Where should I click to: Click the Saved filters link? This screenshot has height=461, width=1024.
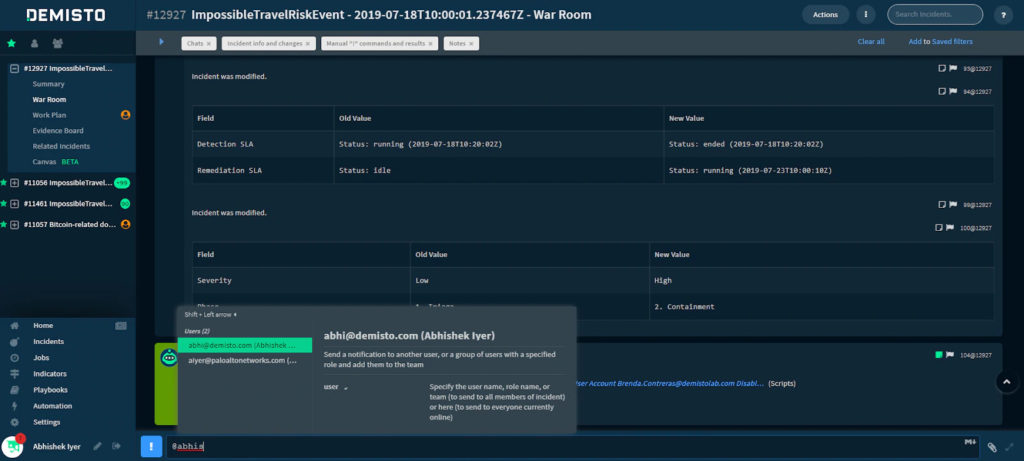click(952, 42)
